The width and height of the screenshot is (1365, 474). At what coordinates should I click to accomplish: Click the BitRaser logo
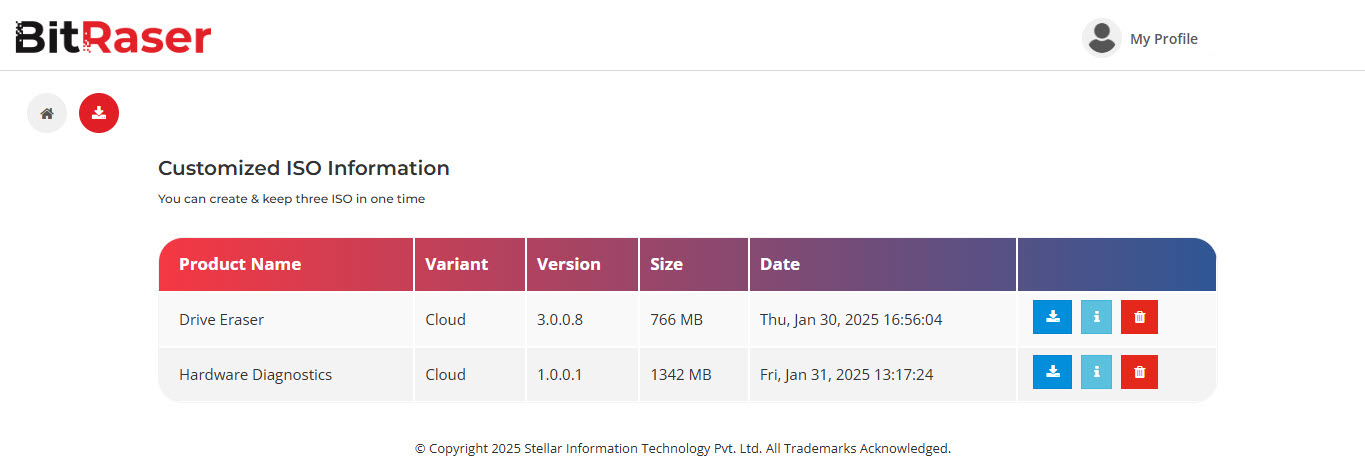coord(113,38)
